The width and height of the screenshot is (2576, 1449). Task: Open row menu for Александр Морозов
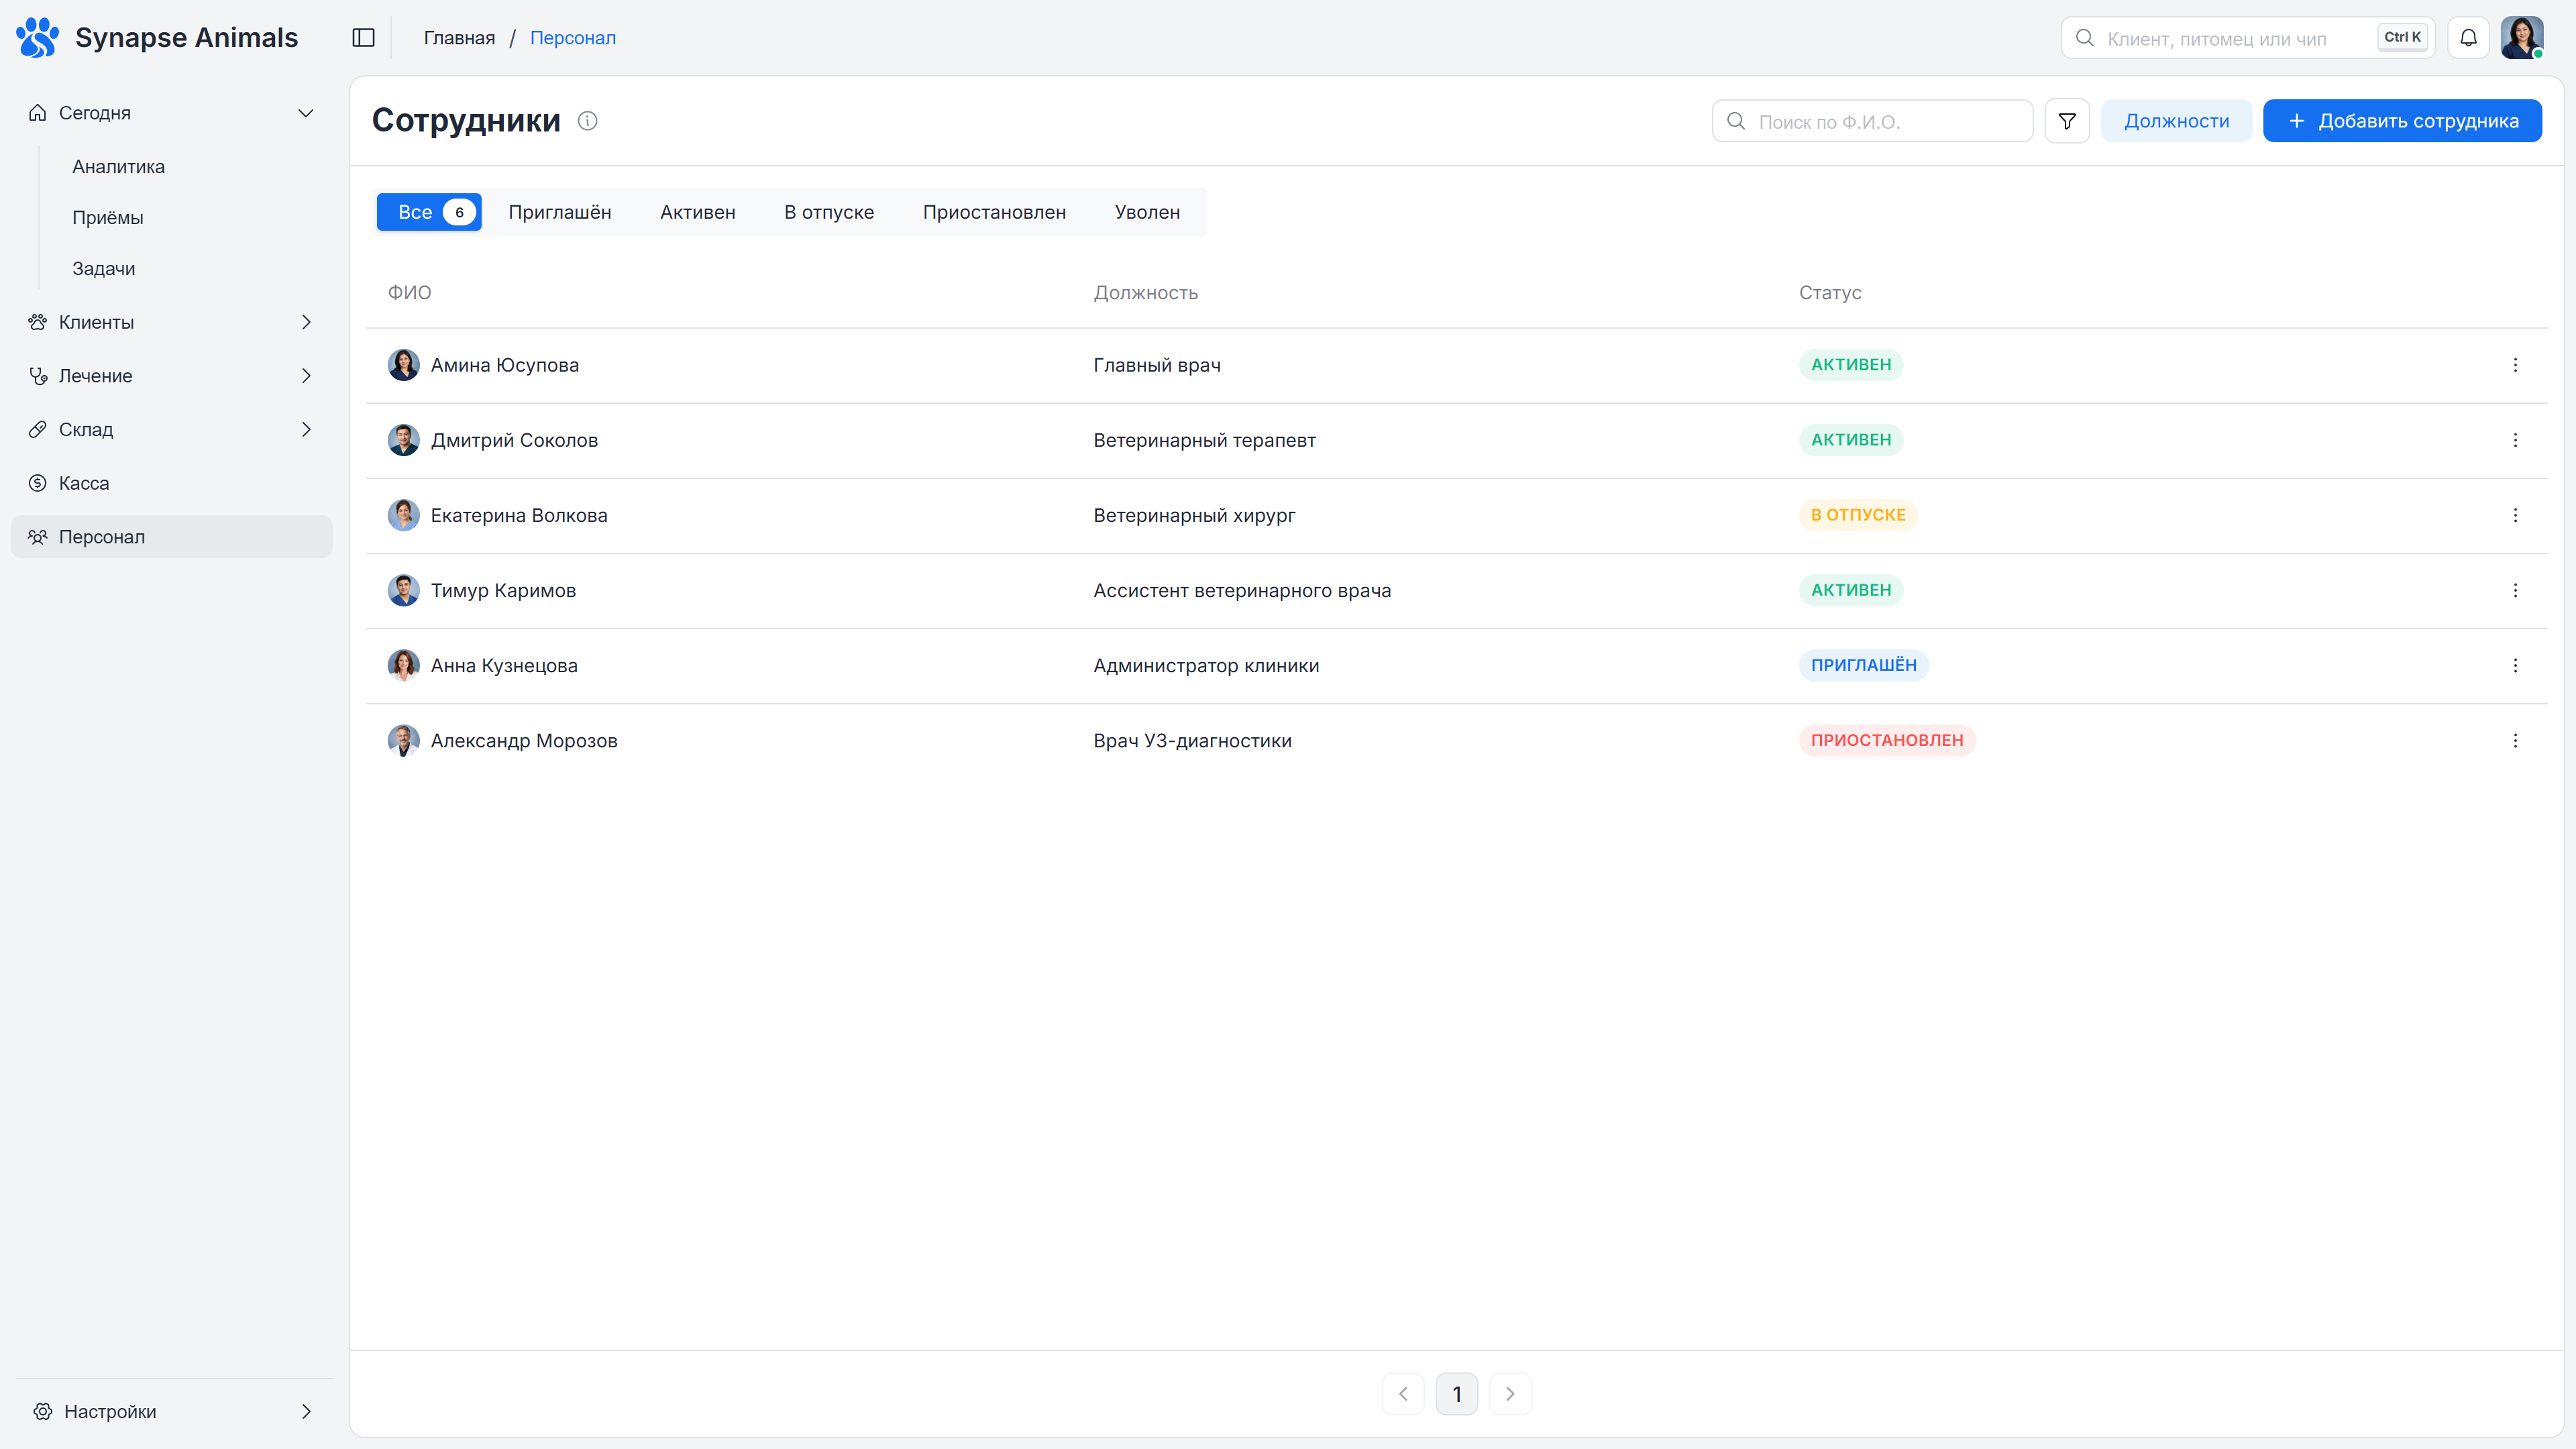click(x=2515, y=740)
